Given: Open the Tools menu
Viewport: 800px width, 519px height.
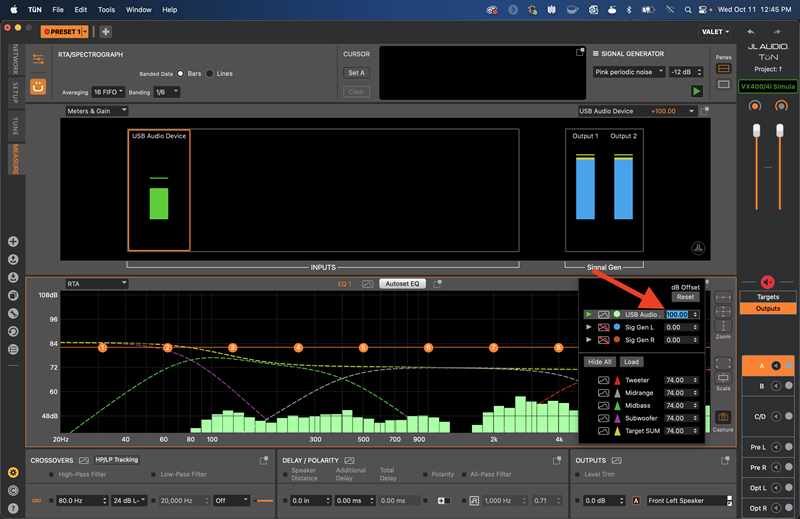Looking at the screenshot, I should tap(106, 10).
